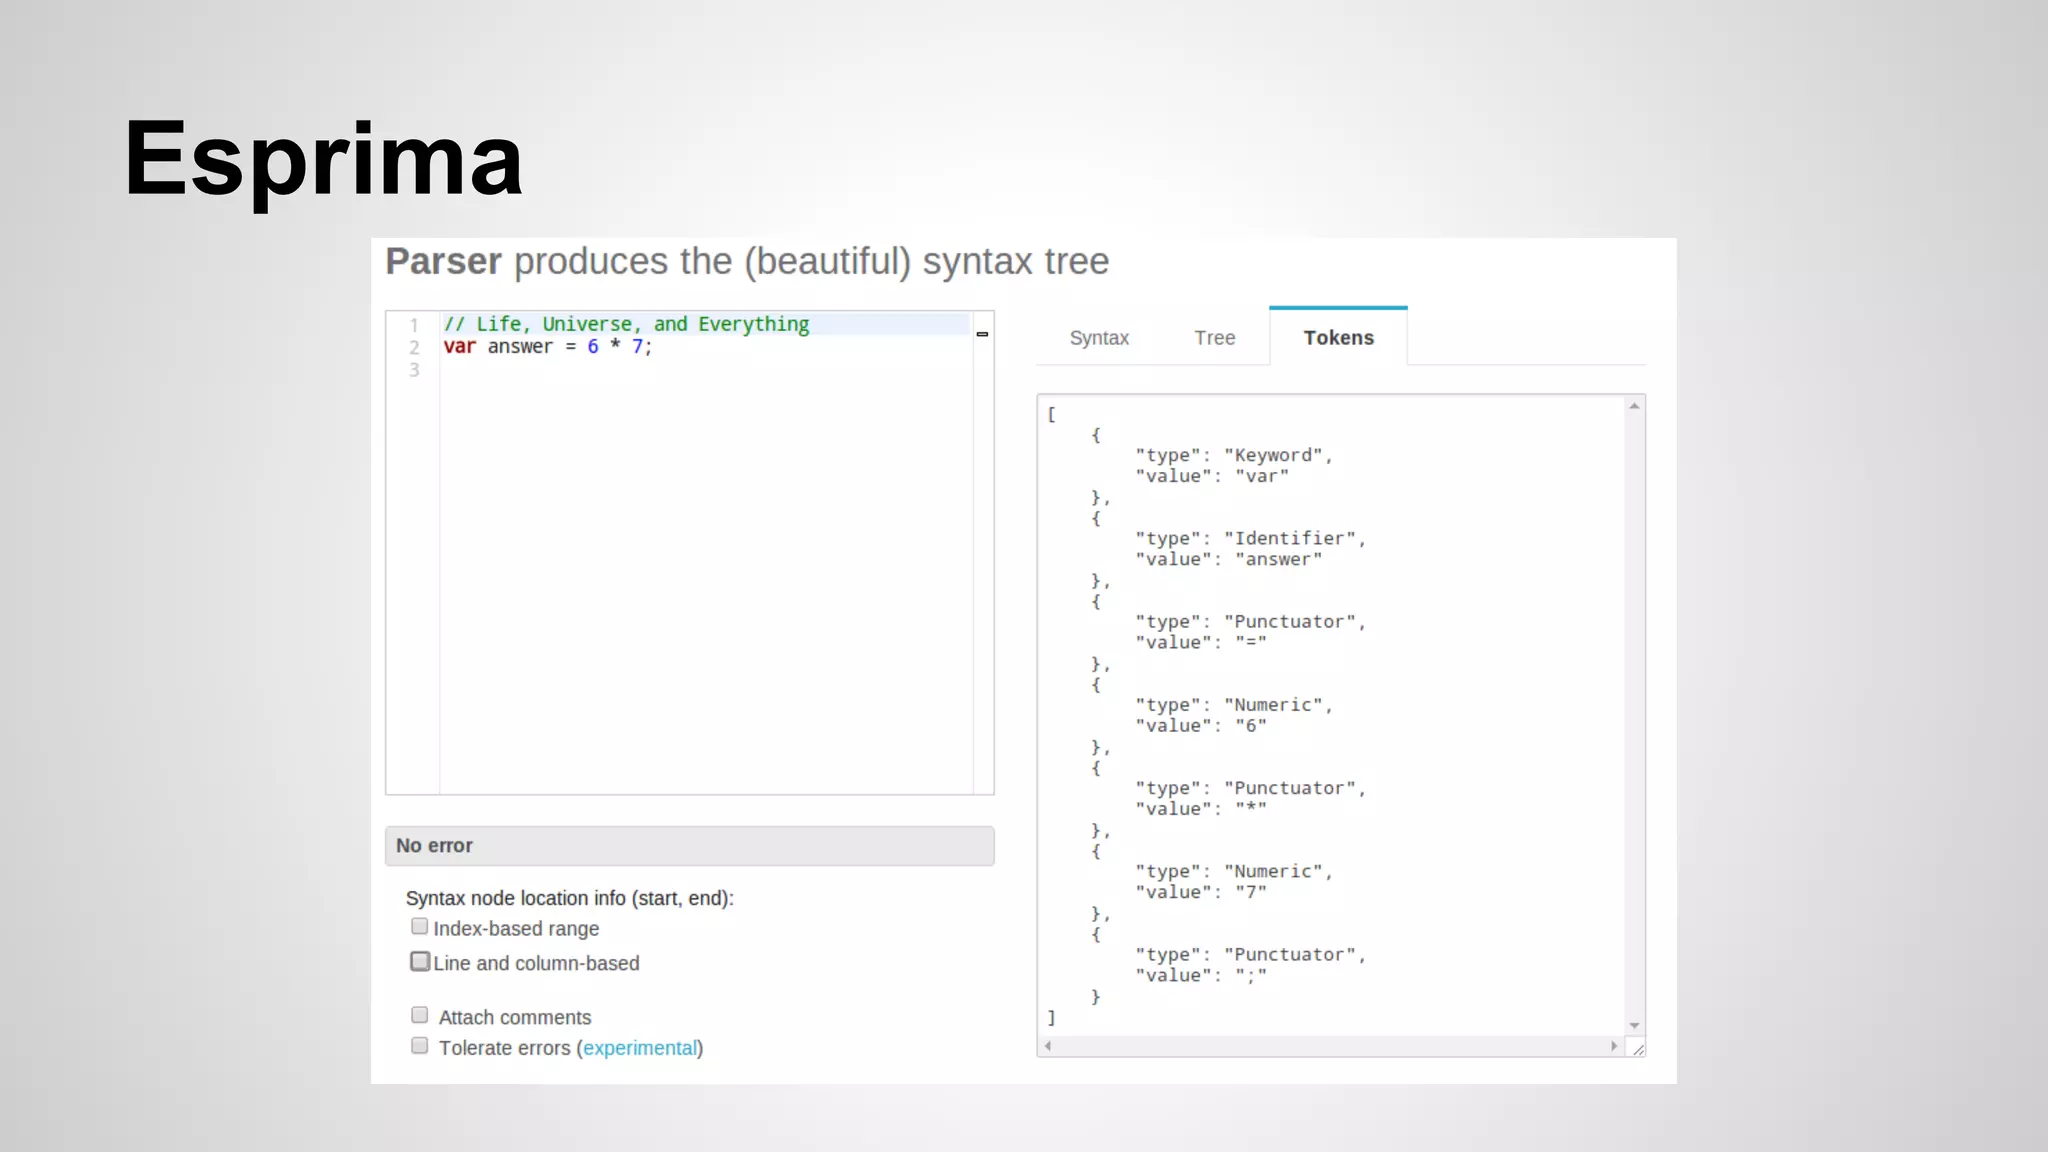Click line number 3 in editor gutter
The width and height of the screenshot is (2048, 1152).
414,370
